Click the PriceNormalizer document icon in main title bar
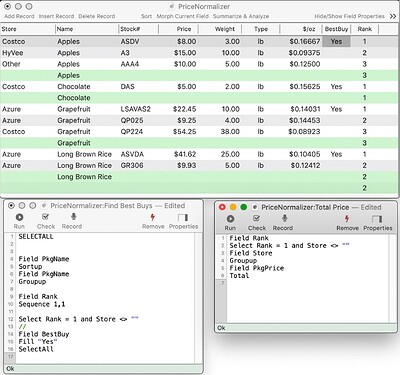The image size is (400, 375). 172,6
